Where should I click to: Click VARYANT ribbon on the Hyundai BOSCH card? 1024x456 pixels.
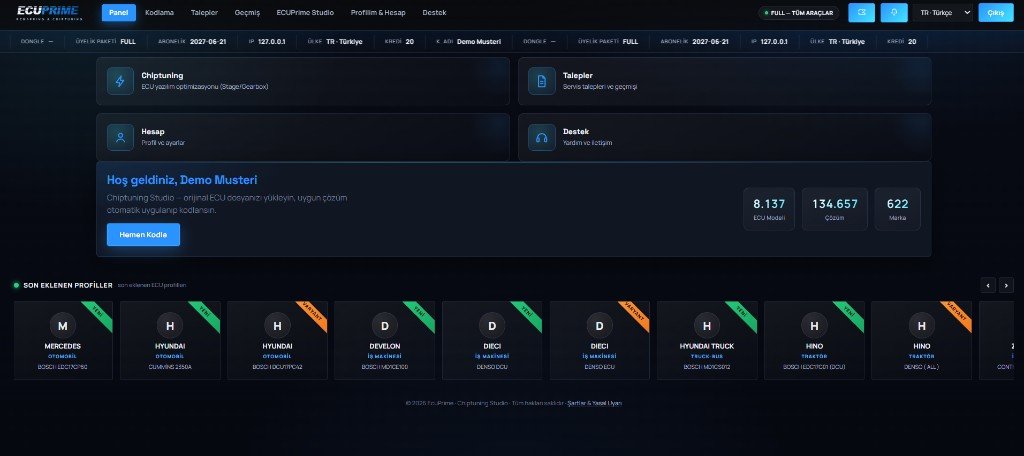point(313,314)
